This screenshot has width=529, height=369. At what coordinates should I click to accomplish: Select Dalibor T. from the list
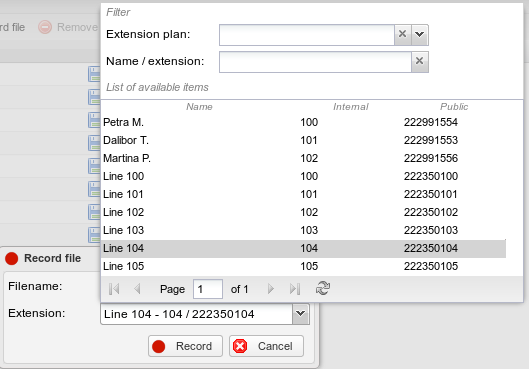[x=303, y=140]
